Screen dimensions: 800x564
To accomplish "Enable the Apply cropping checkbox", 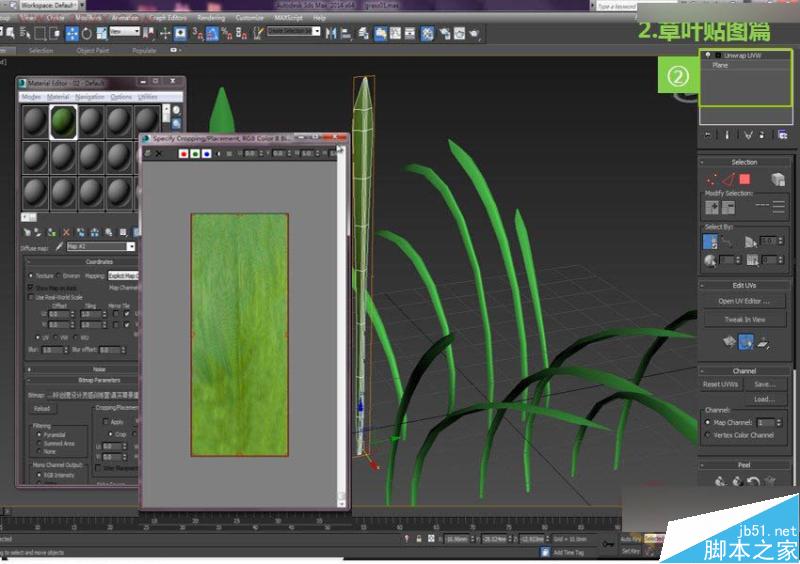I will pyautogui.click(x=105, y=422).
